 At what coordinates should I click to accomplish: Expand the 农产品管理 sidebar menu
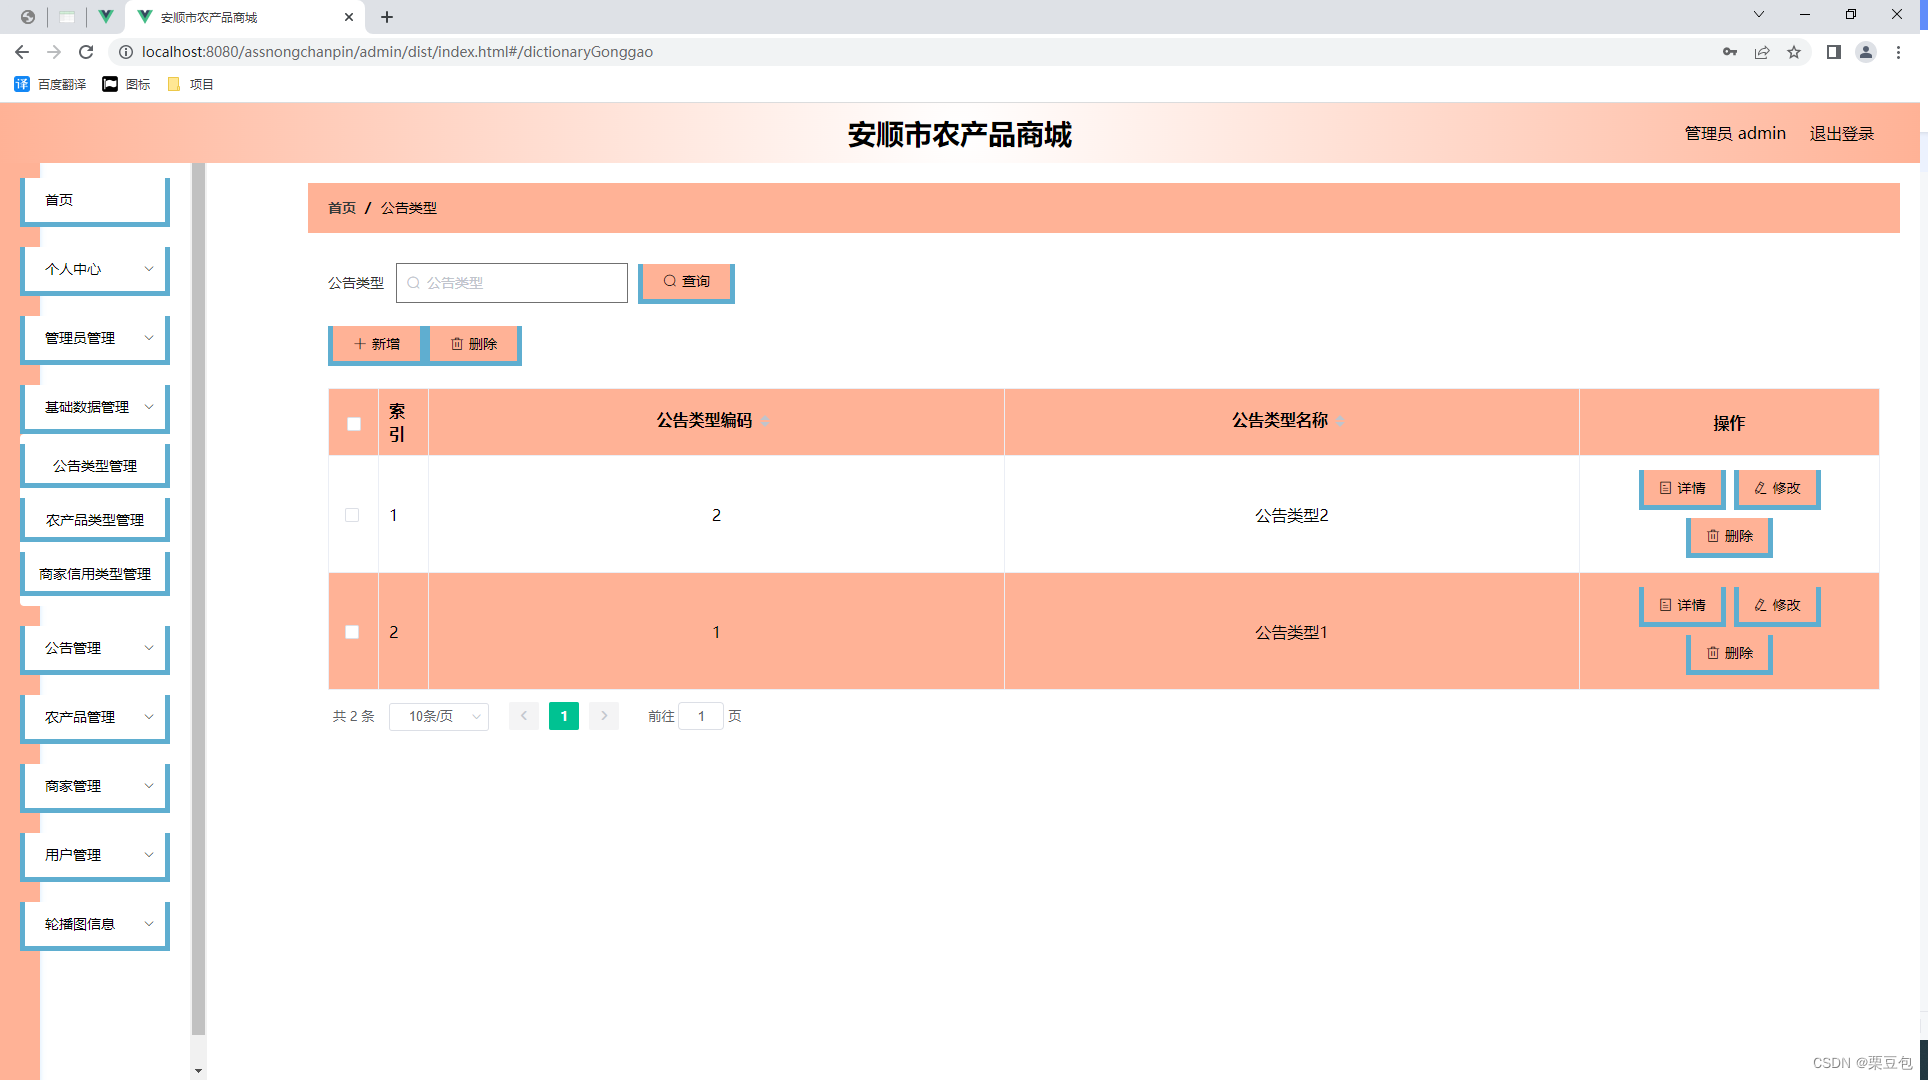(95, 717)
